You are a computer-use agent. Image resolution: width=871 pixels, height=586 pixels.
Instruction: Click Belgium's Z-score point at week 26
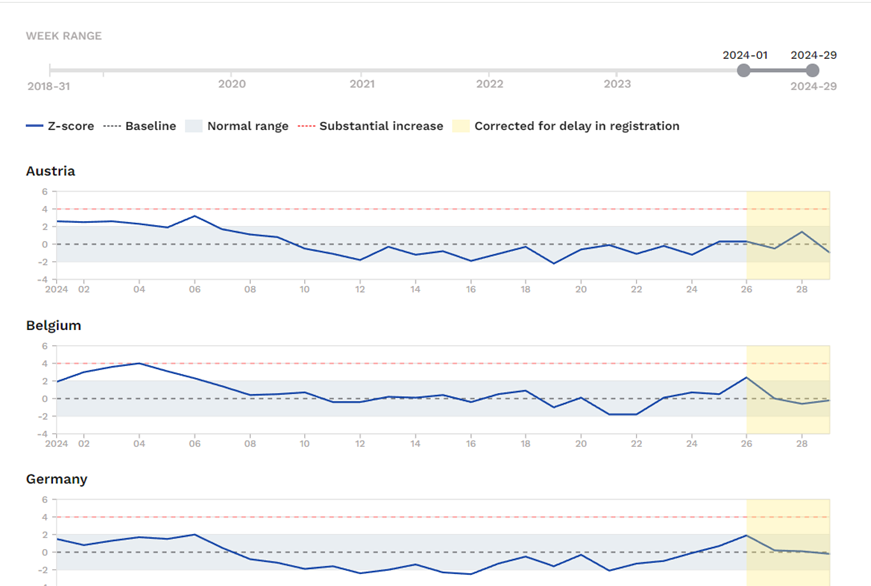(747, 377)
